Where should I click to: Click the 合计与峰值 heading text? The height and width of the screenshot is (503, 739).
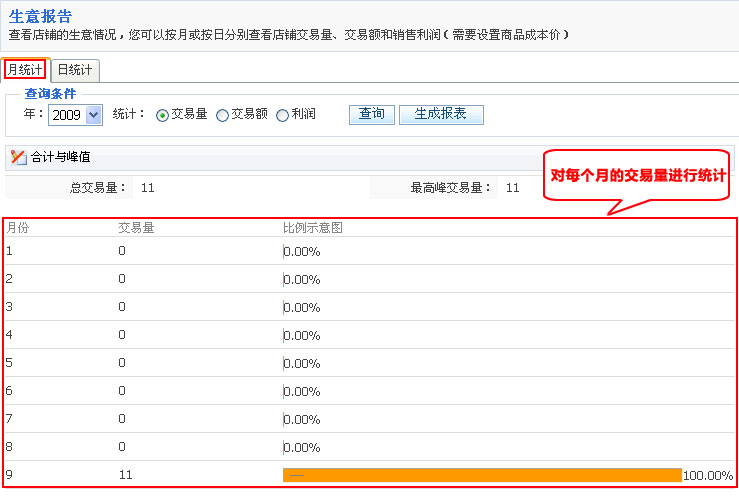[60, 157]
